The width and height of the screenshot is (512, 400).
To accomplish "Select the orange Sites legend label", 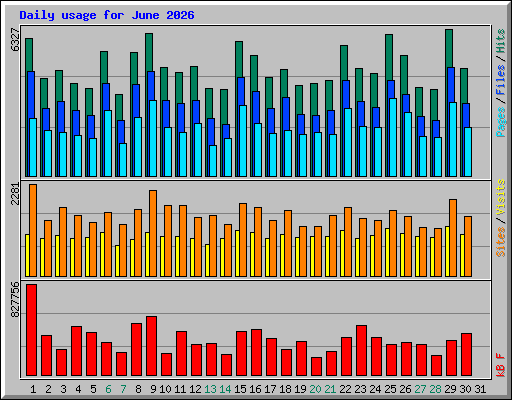I will [501, 242].
